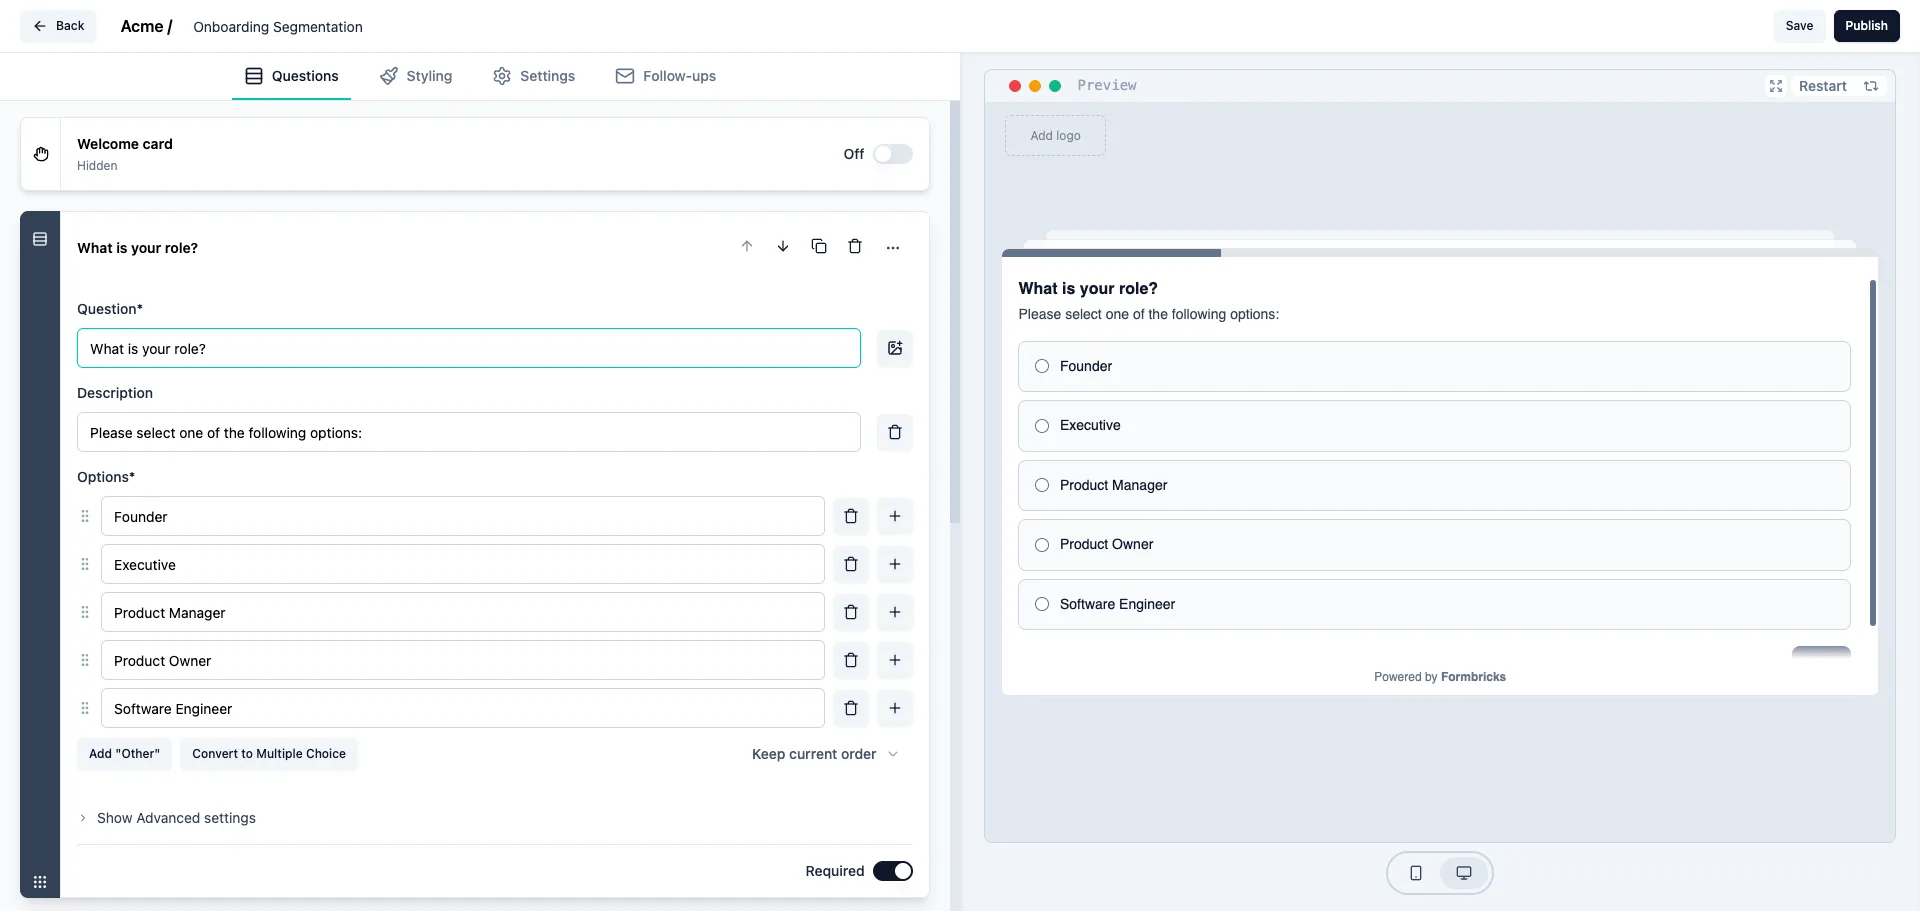Viewport: 1920px width, 911px height.
Task: Add an option after Software Engineer
Action: point(895,708)
